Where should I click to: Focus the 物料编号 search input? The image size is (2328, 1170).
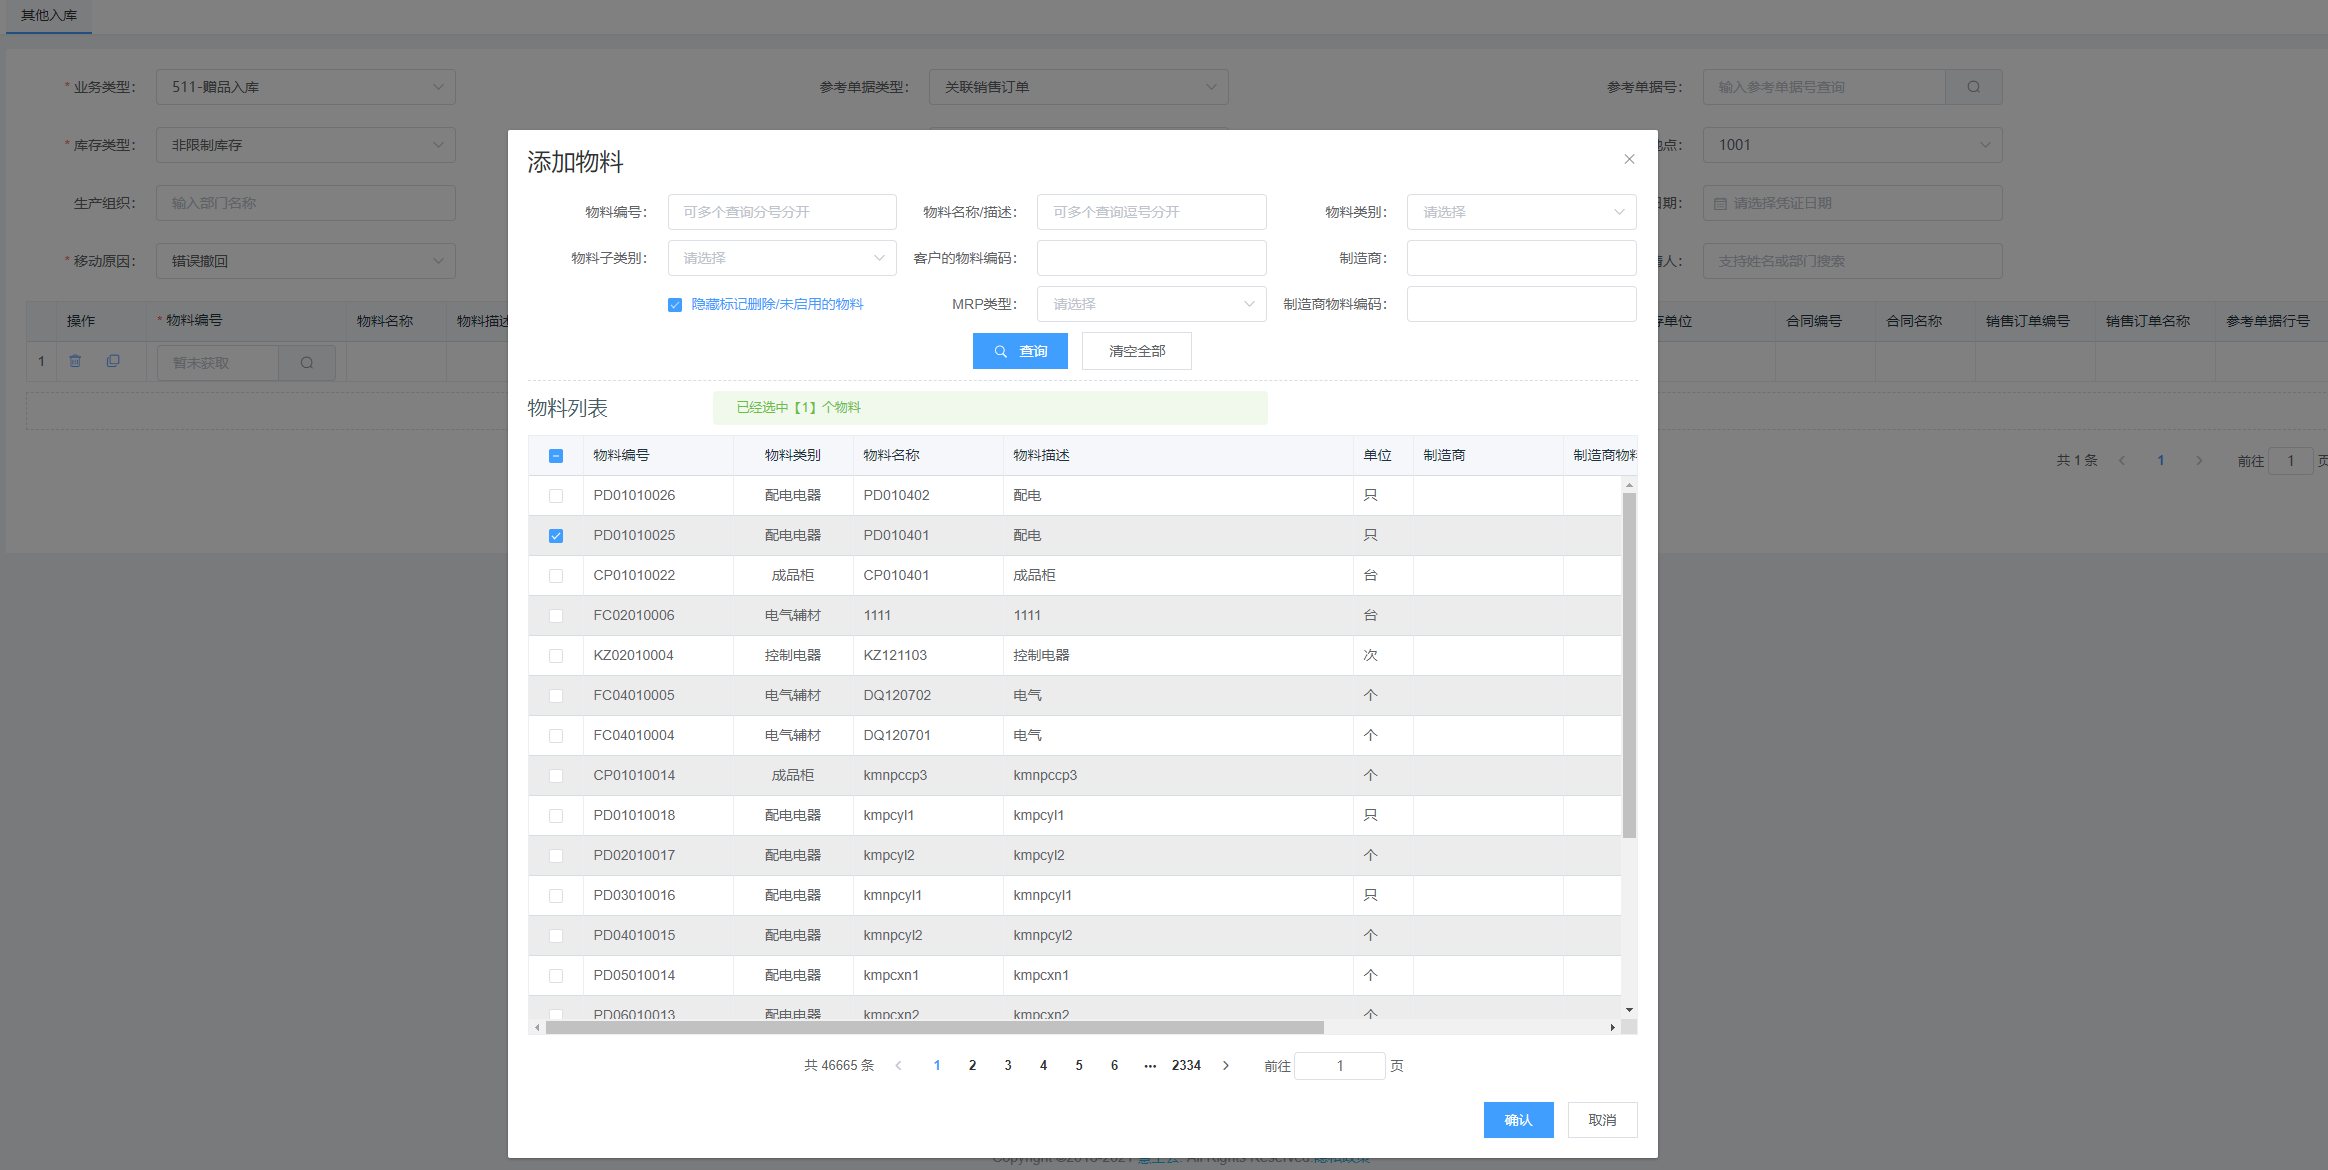781,212
